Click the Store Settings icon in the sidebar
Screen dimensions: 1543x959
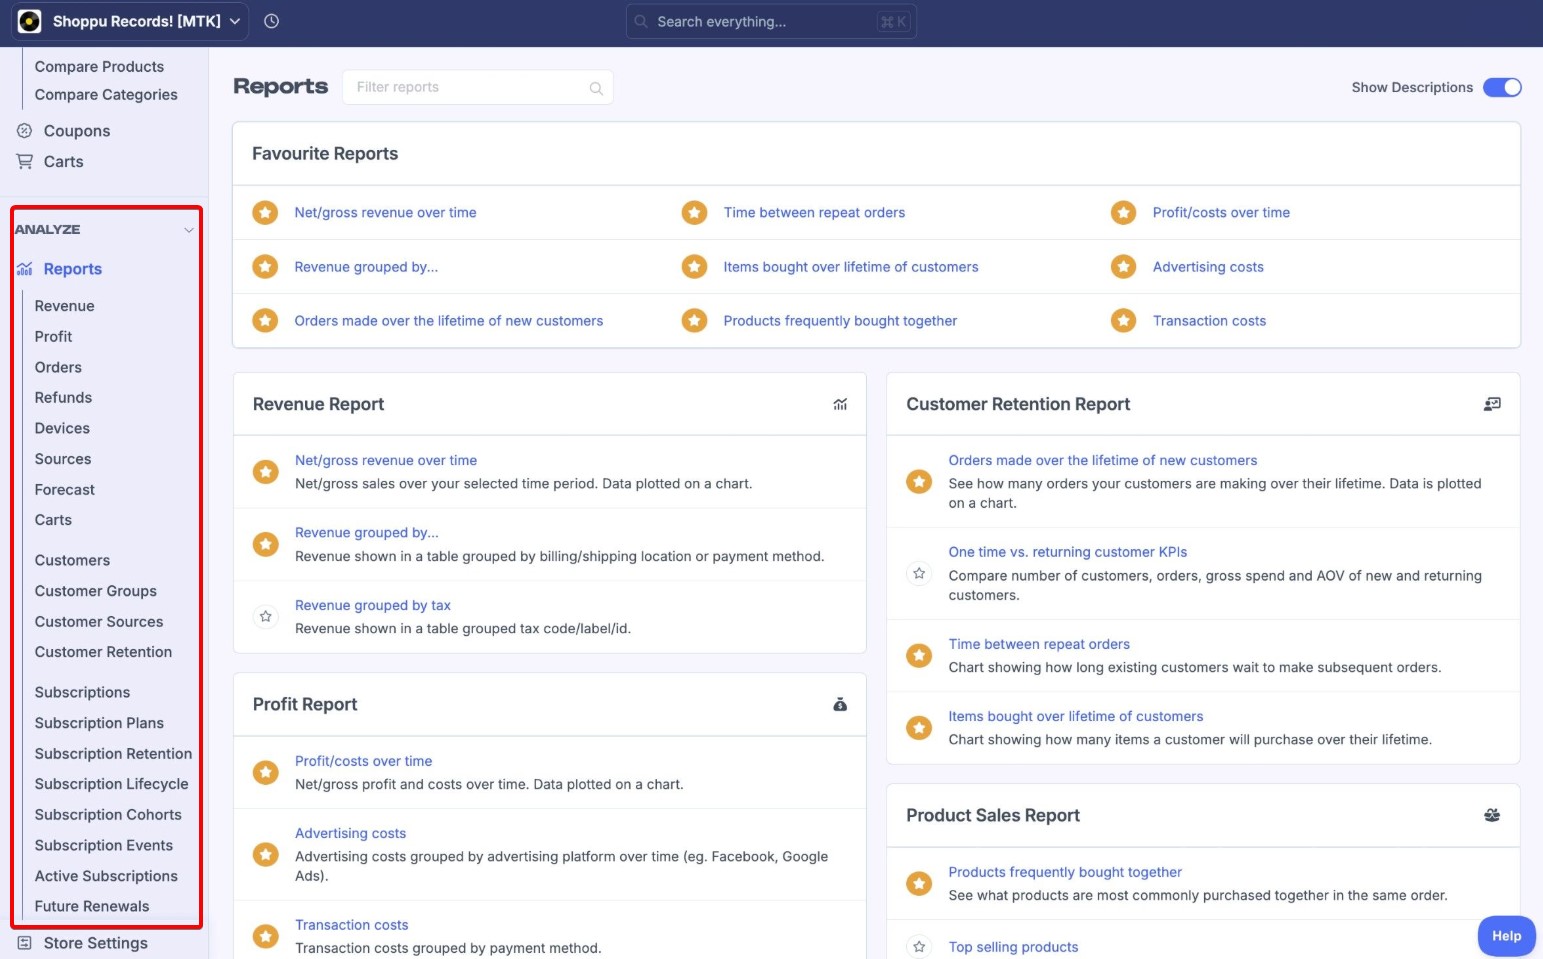click(x=23, y=942)
